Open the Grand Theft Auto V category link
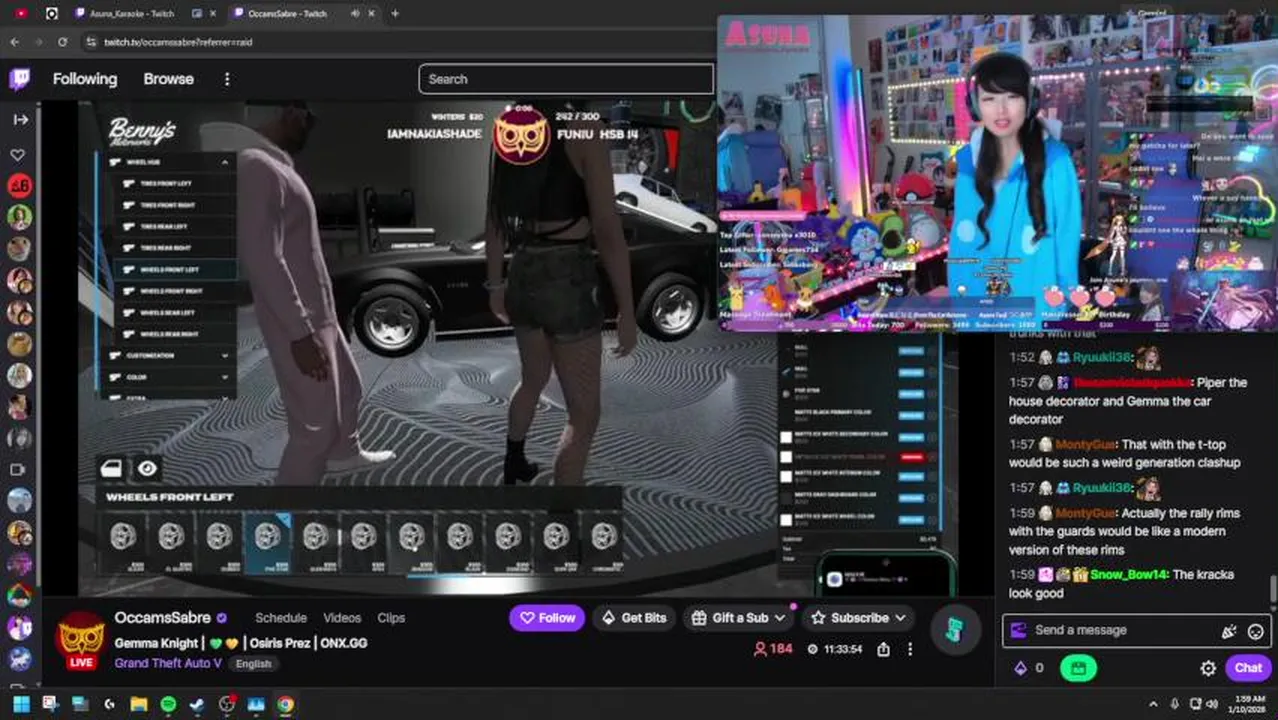The image size is (1278, 720). 167,663
